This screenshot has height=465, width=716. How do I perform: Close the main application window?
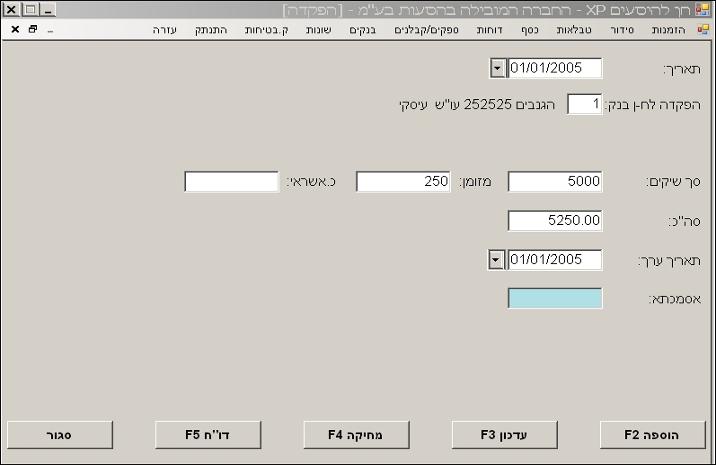click(x=12, y=10)
